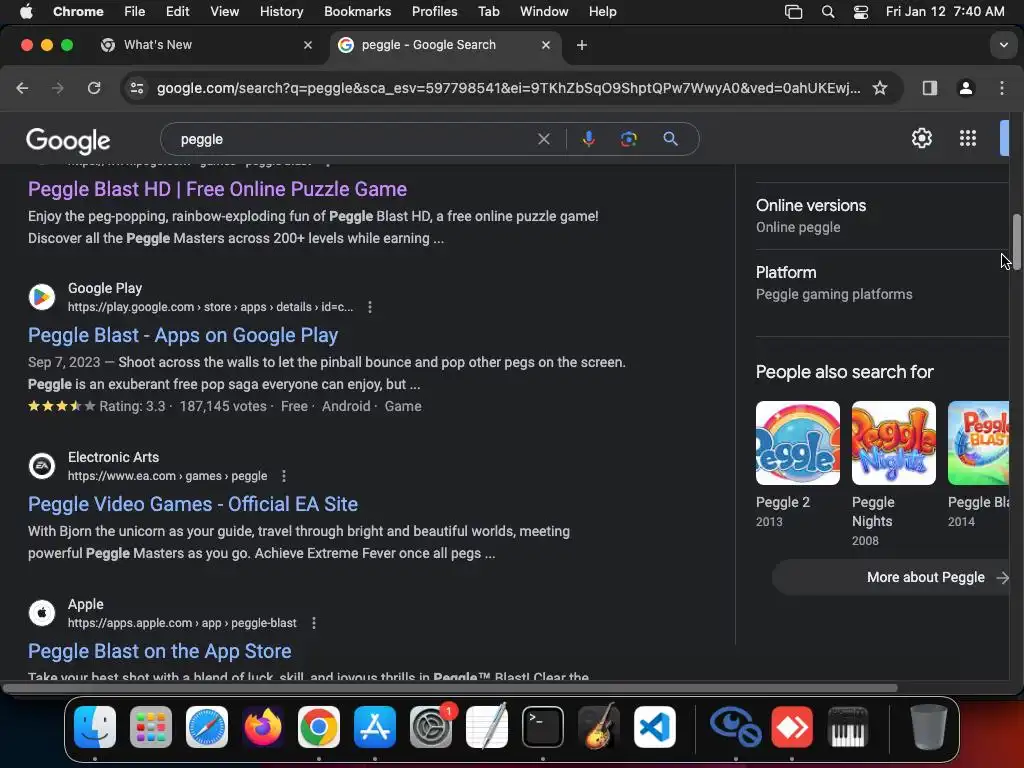Image resolution: width=1024 pixels, height=768 pixels.
Task: Open Peggle Blast on the App Store
Action: click(159, 651)
